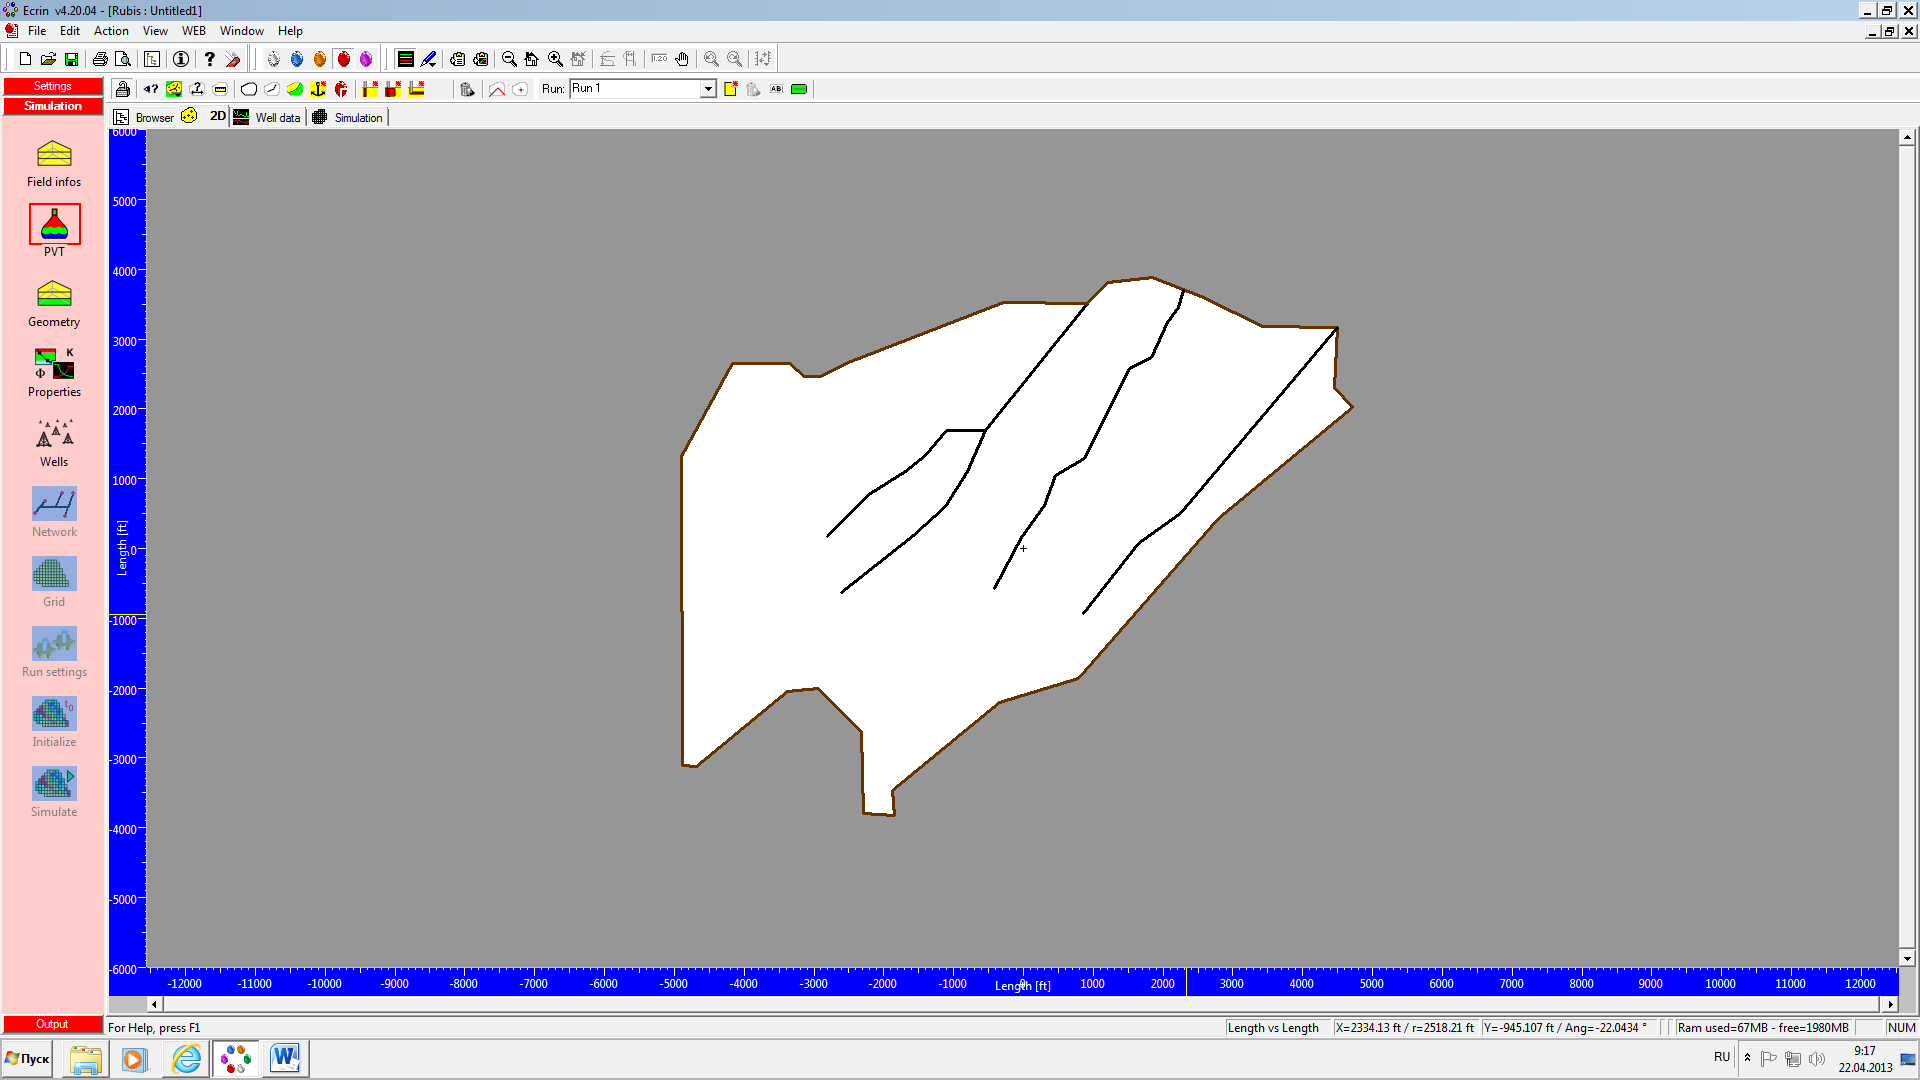Click the vertical scrollbar down arrow
The height and width of the screenshot is (1080, 1920).
(x=1907, y=958)
